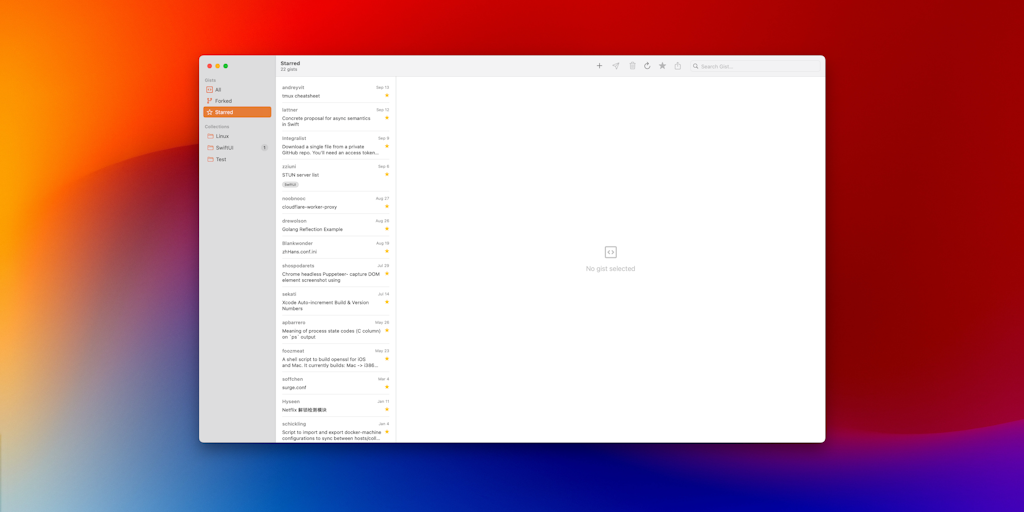Open the SwiftUI collection
The width and height of the screenshot is (1024, 512).
click(225, 148)
